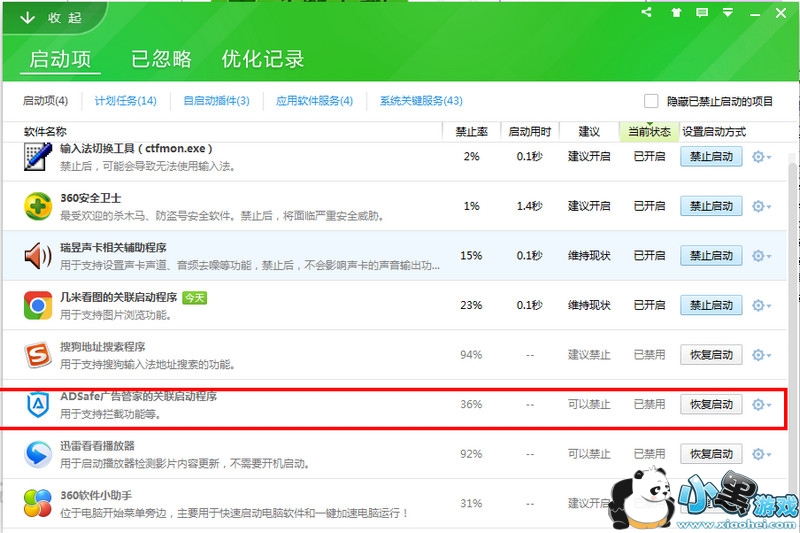
Task: Click the 今天 tag on 几米看图
Action: coord(194,297)
